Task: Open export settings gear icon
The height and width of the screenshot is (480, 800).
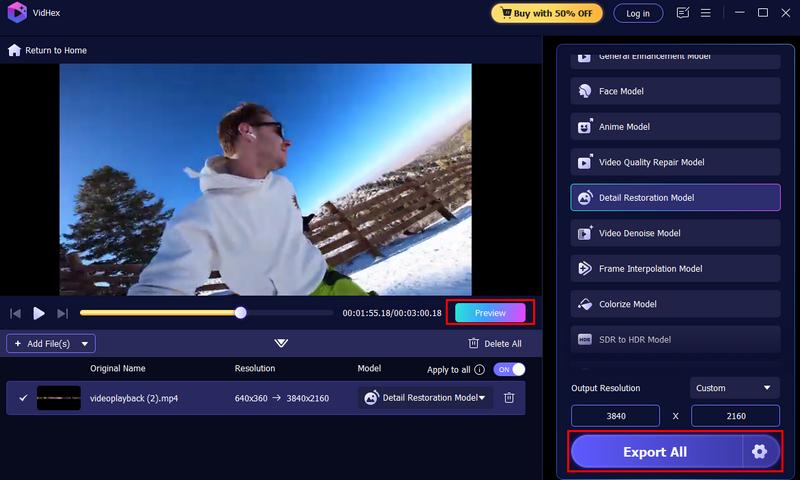Action: pos(759,452)
